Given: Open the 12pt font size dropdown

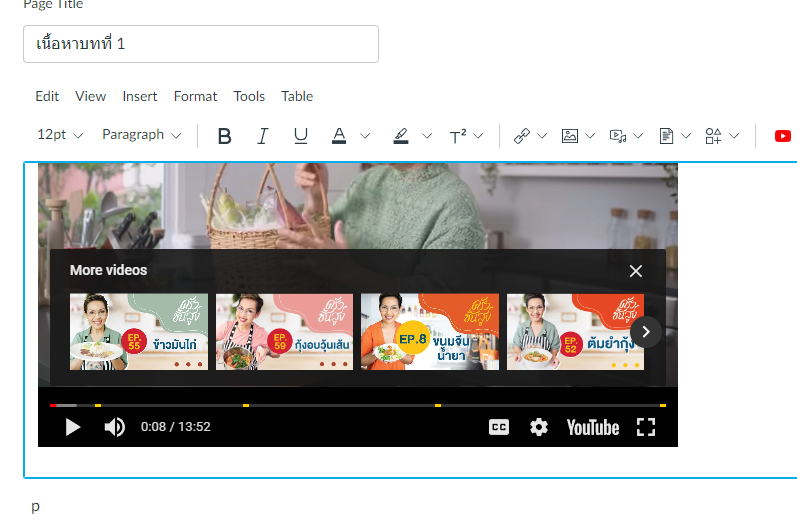Looking at the screenshot, I should [x=60, y=135].
